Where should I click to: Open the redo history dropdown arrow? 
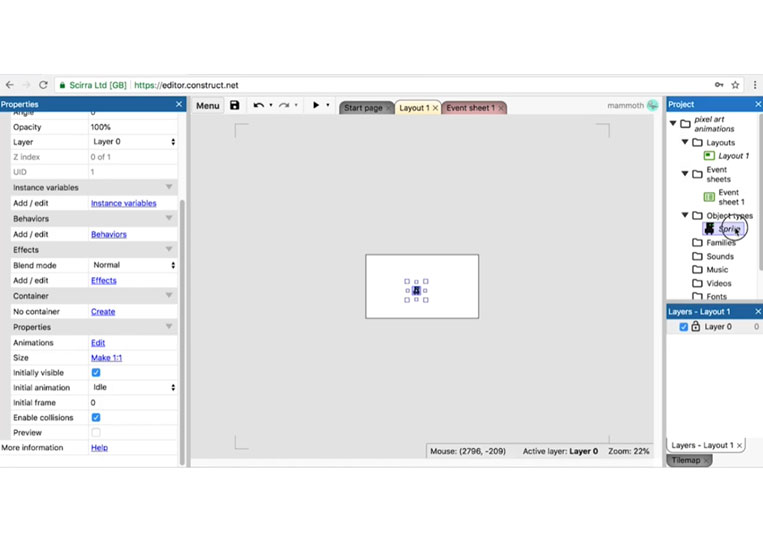tap(296, 105)
